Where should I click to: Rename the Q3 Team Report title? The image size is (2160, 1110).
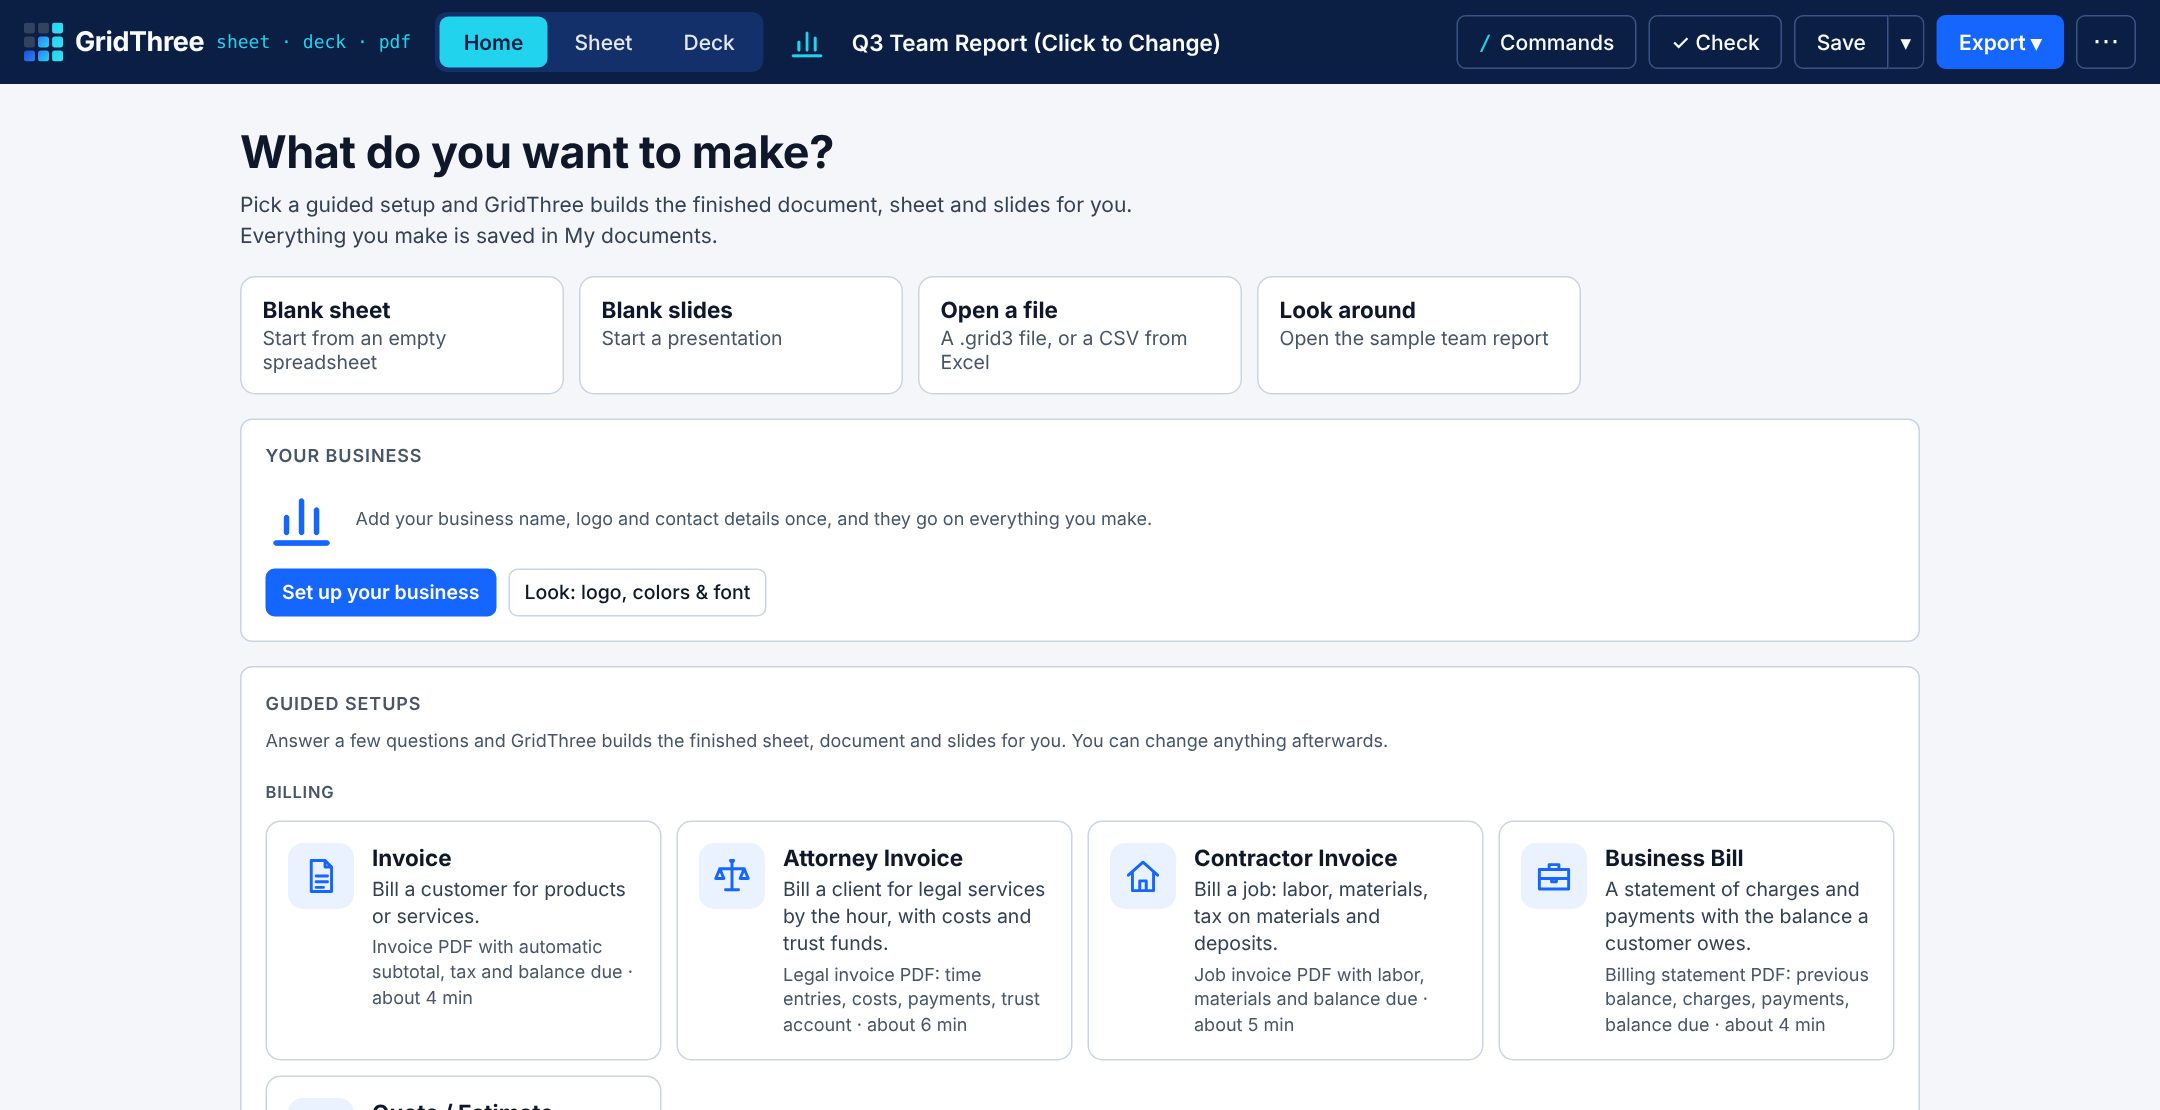coord(1036,43)
